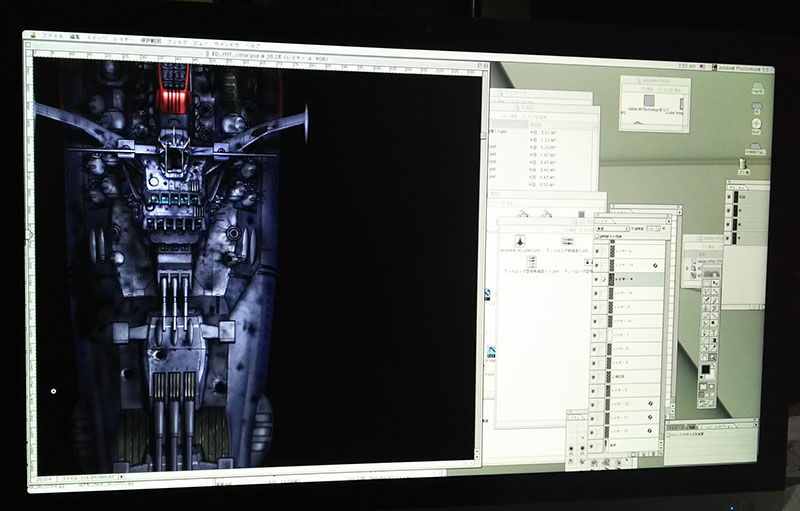Hide the highlighted layer with its eye icon
Screen dimensions: 800x511
pyautogui.click(x=596, y=279)
